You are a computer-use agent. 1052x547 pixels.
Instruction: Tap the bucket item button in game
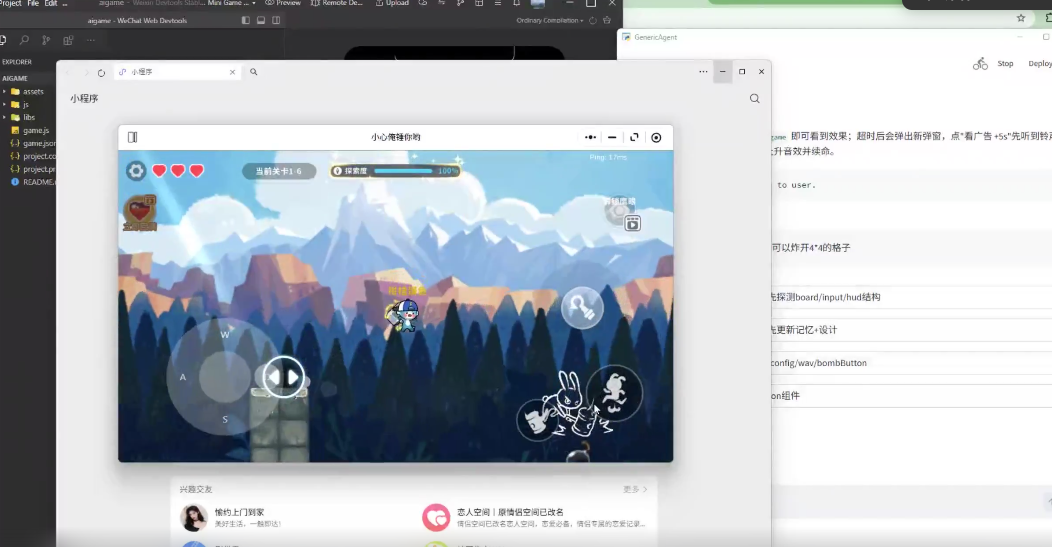coord(537,419)
